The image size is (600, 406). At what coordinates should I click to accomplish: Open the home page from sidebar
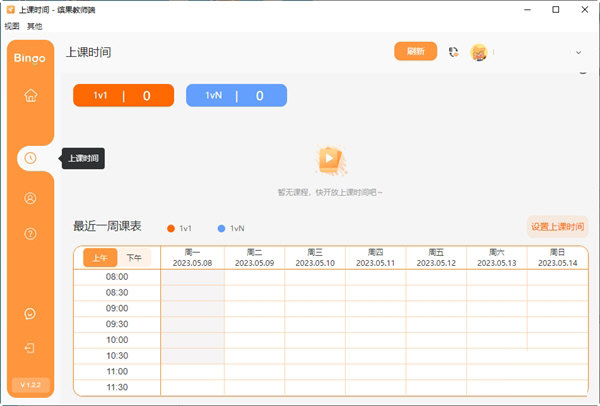point(31,95)
